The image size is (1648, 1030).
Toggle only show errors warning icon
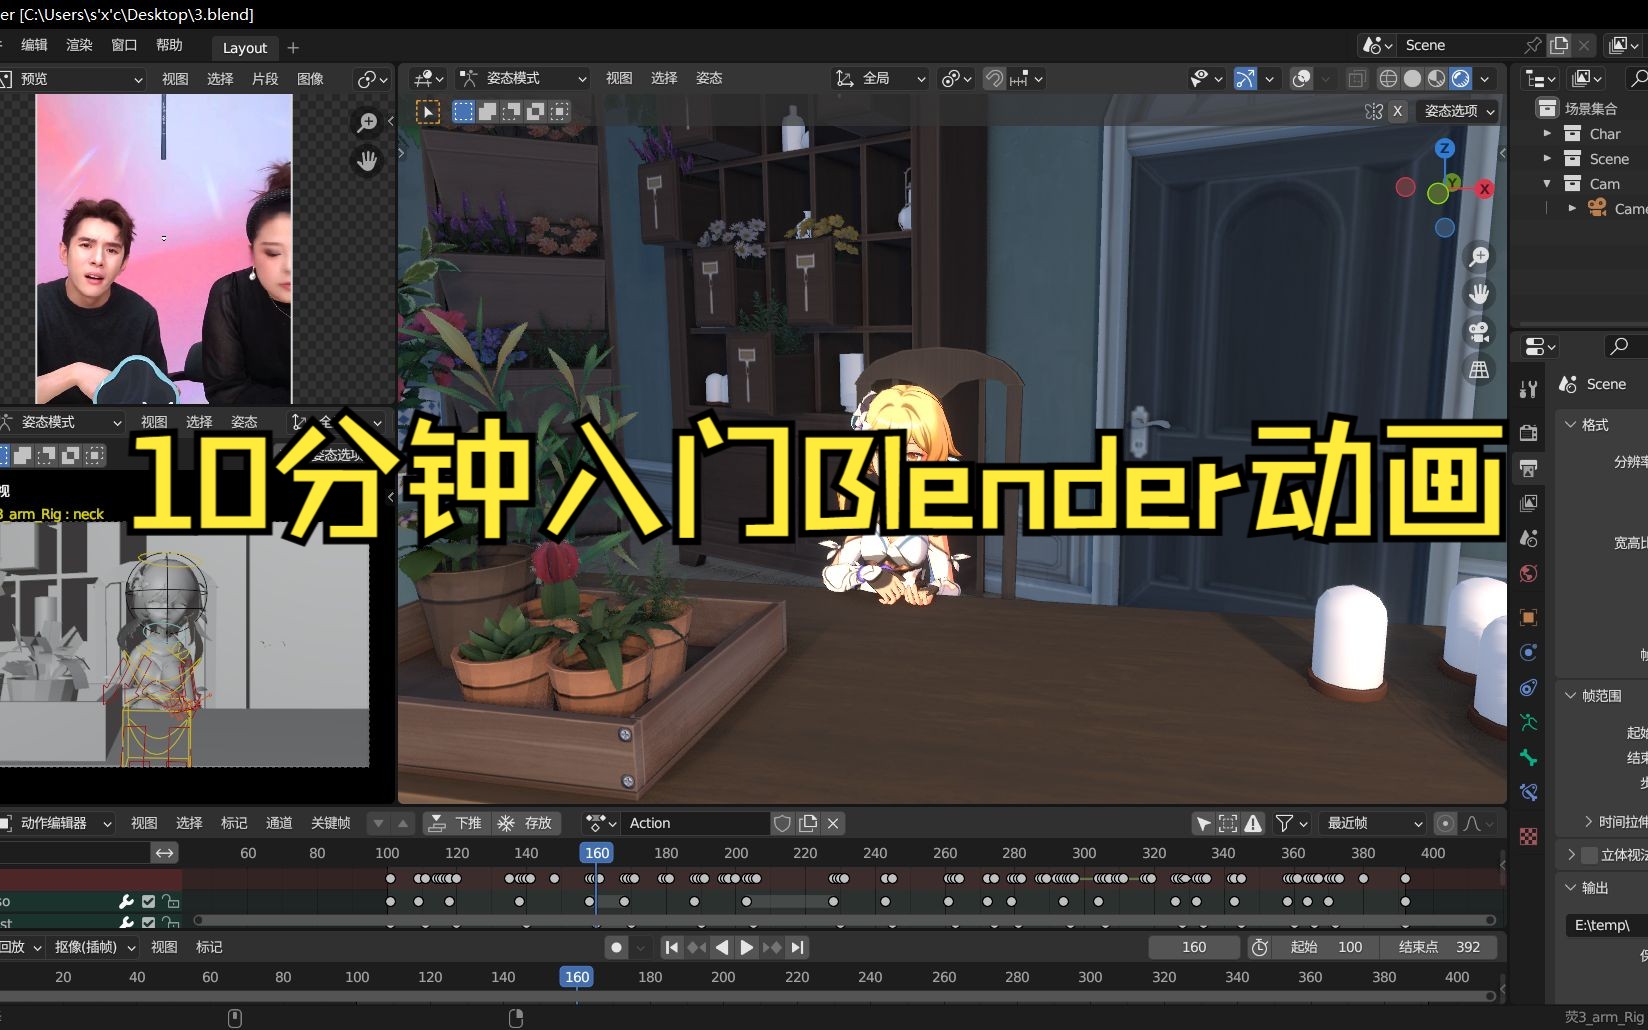[x=1253, y=823]
